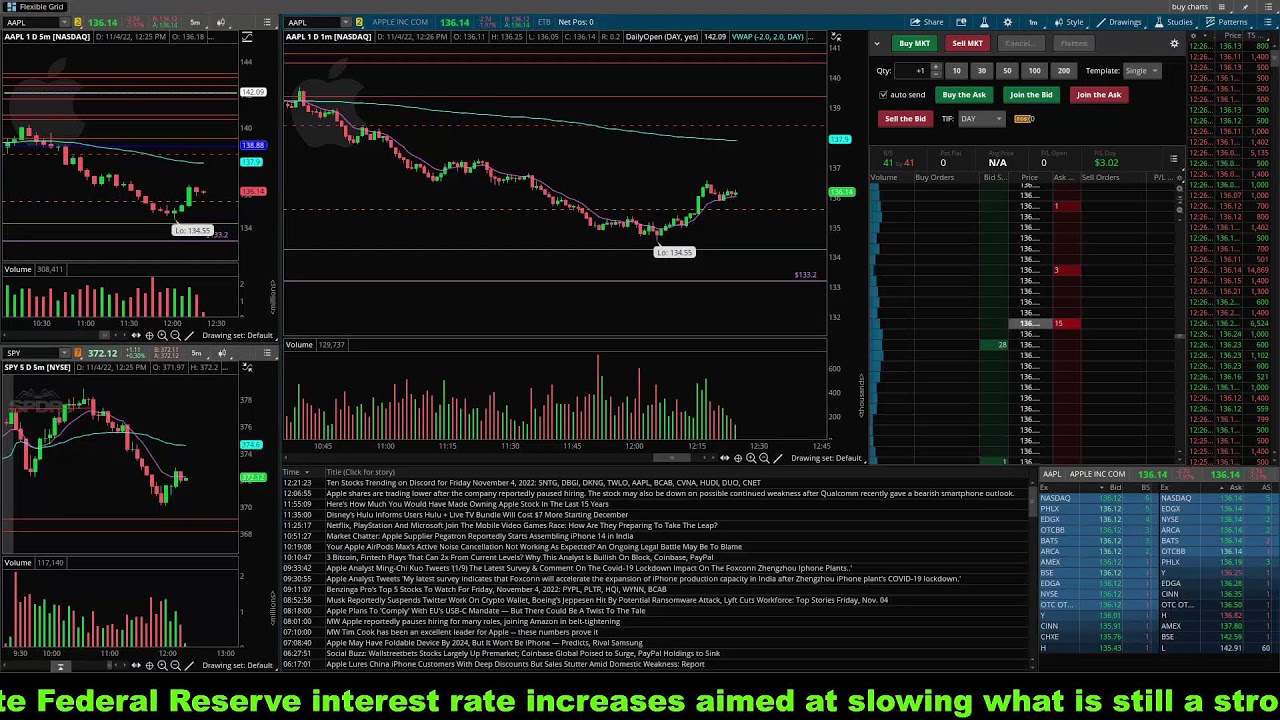
Task: Open SPY symbol dropdown arrow
Action: (64, 353)
